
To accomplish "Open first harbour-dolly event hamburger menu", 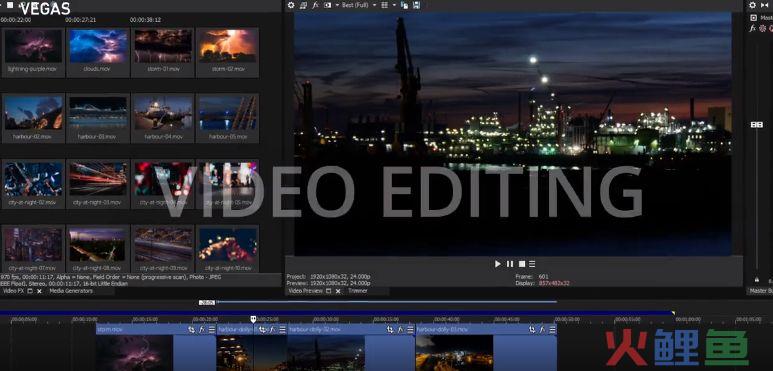I will 282,330.
